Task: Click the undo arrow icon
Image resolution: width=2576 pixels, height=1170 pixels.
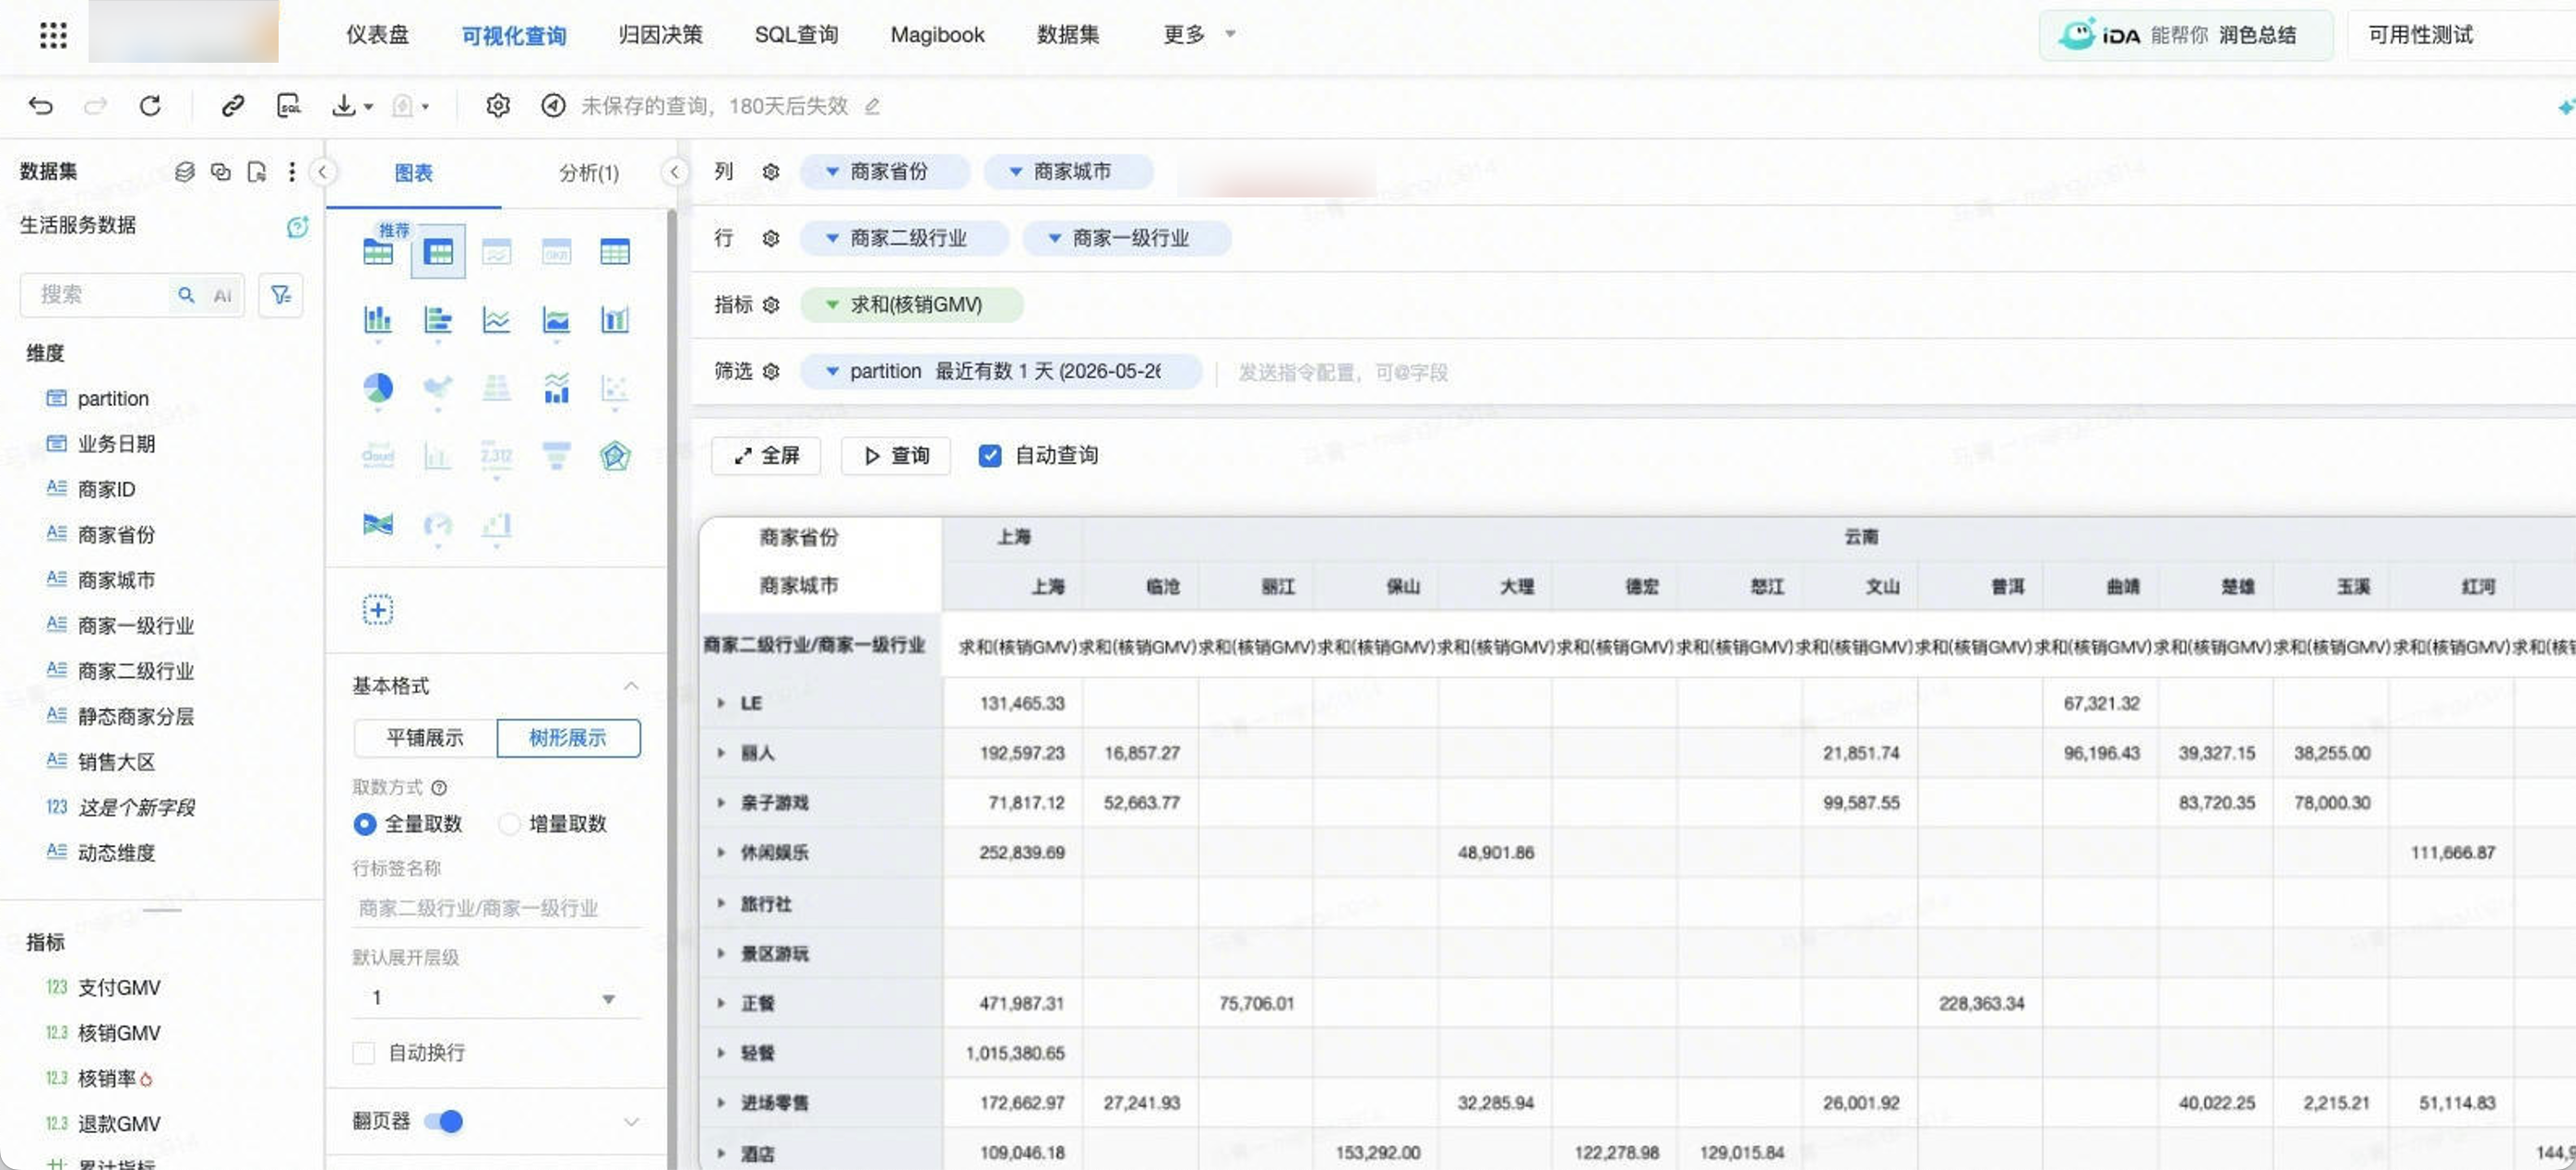Action: (40, 106)
